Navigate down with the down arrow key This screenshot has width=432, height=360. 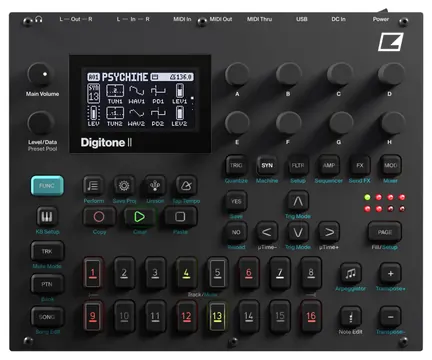point(298,232)
